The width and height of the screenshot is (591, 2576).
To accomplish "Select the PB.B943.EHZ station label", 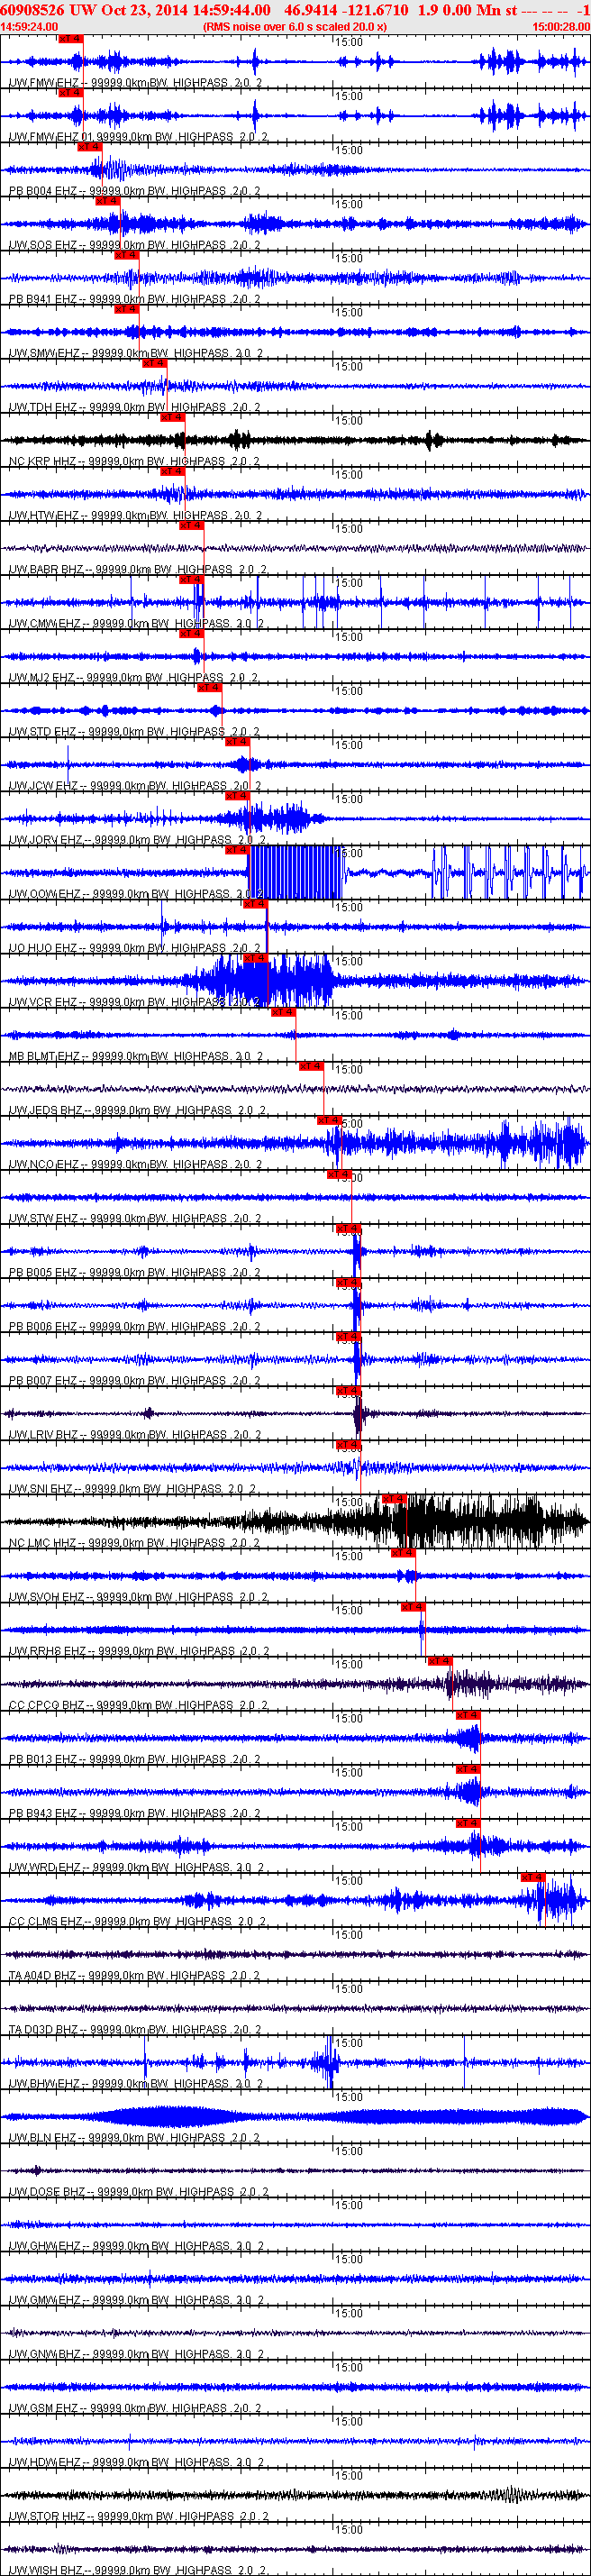I will (x=134, y=1812).
